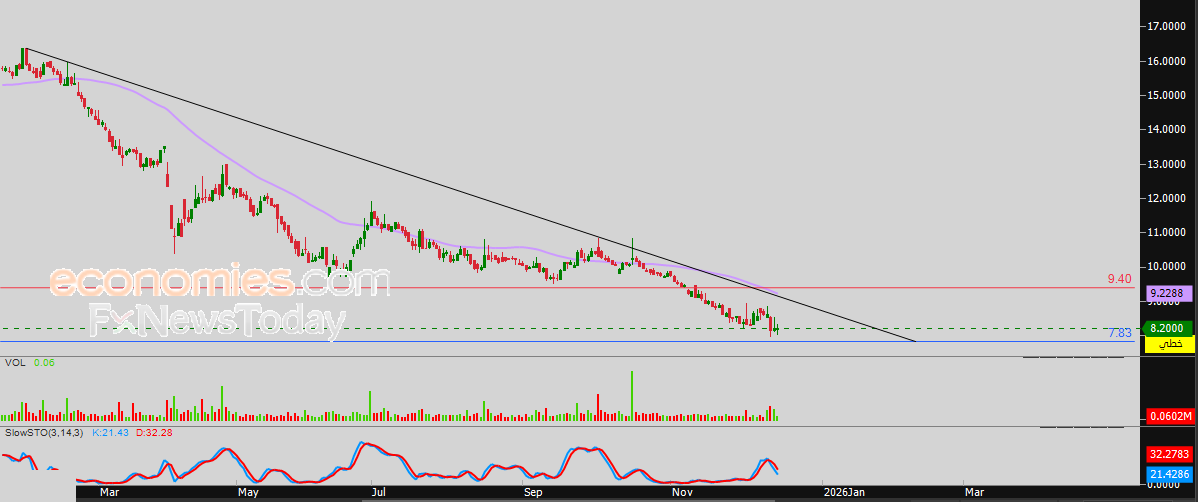
Task: Click the 11.0000 price axis label
Action: point(1166,232)
